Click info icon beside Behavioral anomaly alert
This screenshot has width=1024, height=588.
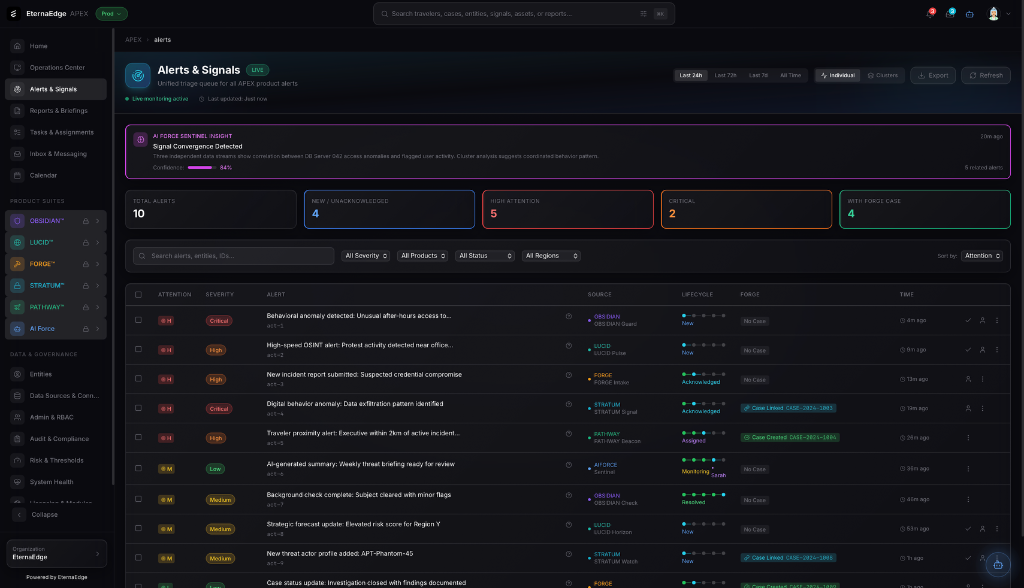[569, 316]
